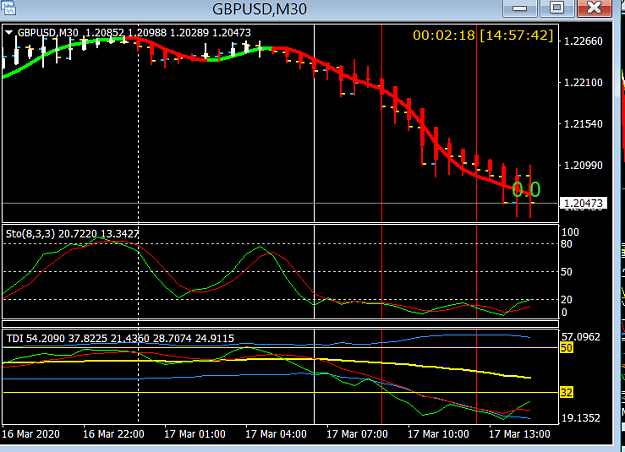625x452 pixels.
Task: Click the time axis label 17 Mar 01:00
Action: [195, 434]
